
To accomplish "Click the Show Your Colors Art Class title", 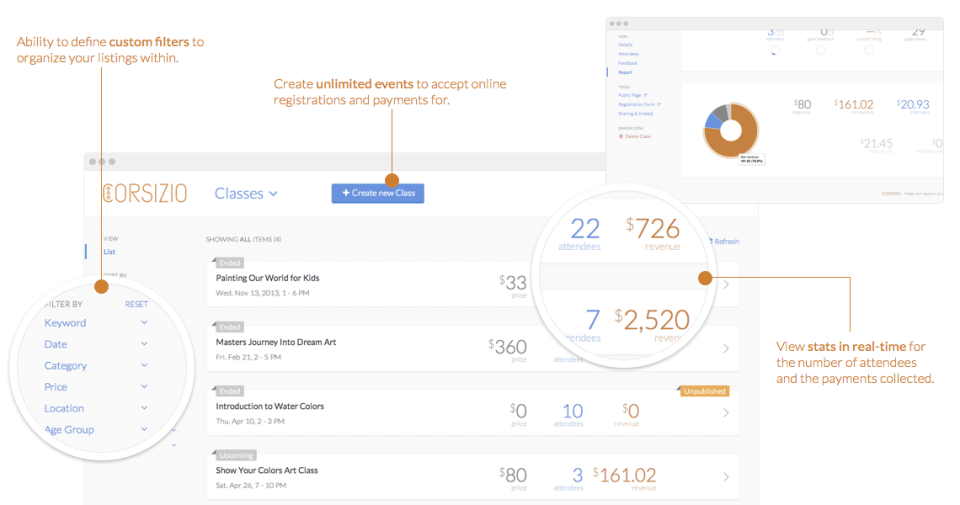I will 266,471.
